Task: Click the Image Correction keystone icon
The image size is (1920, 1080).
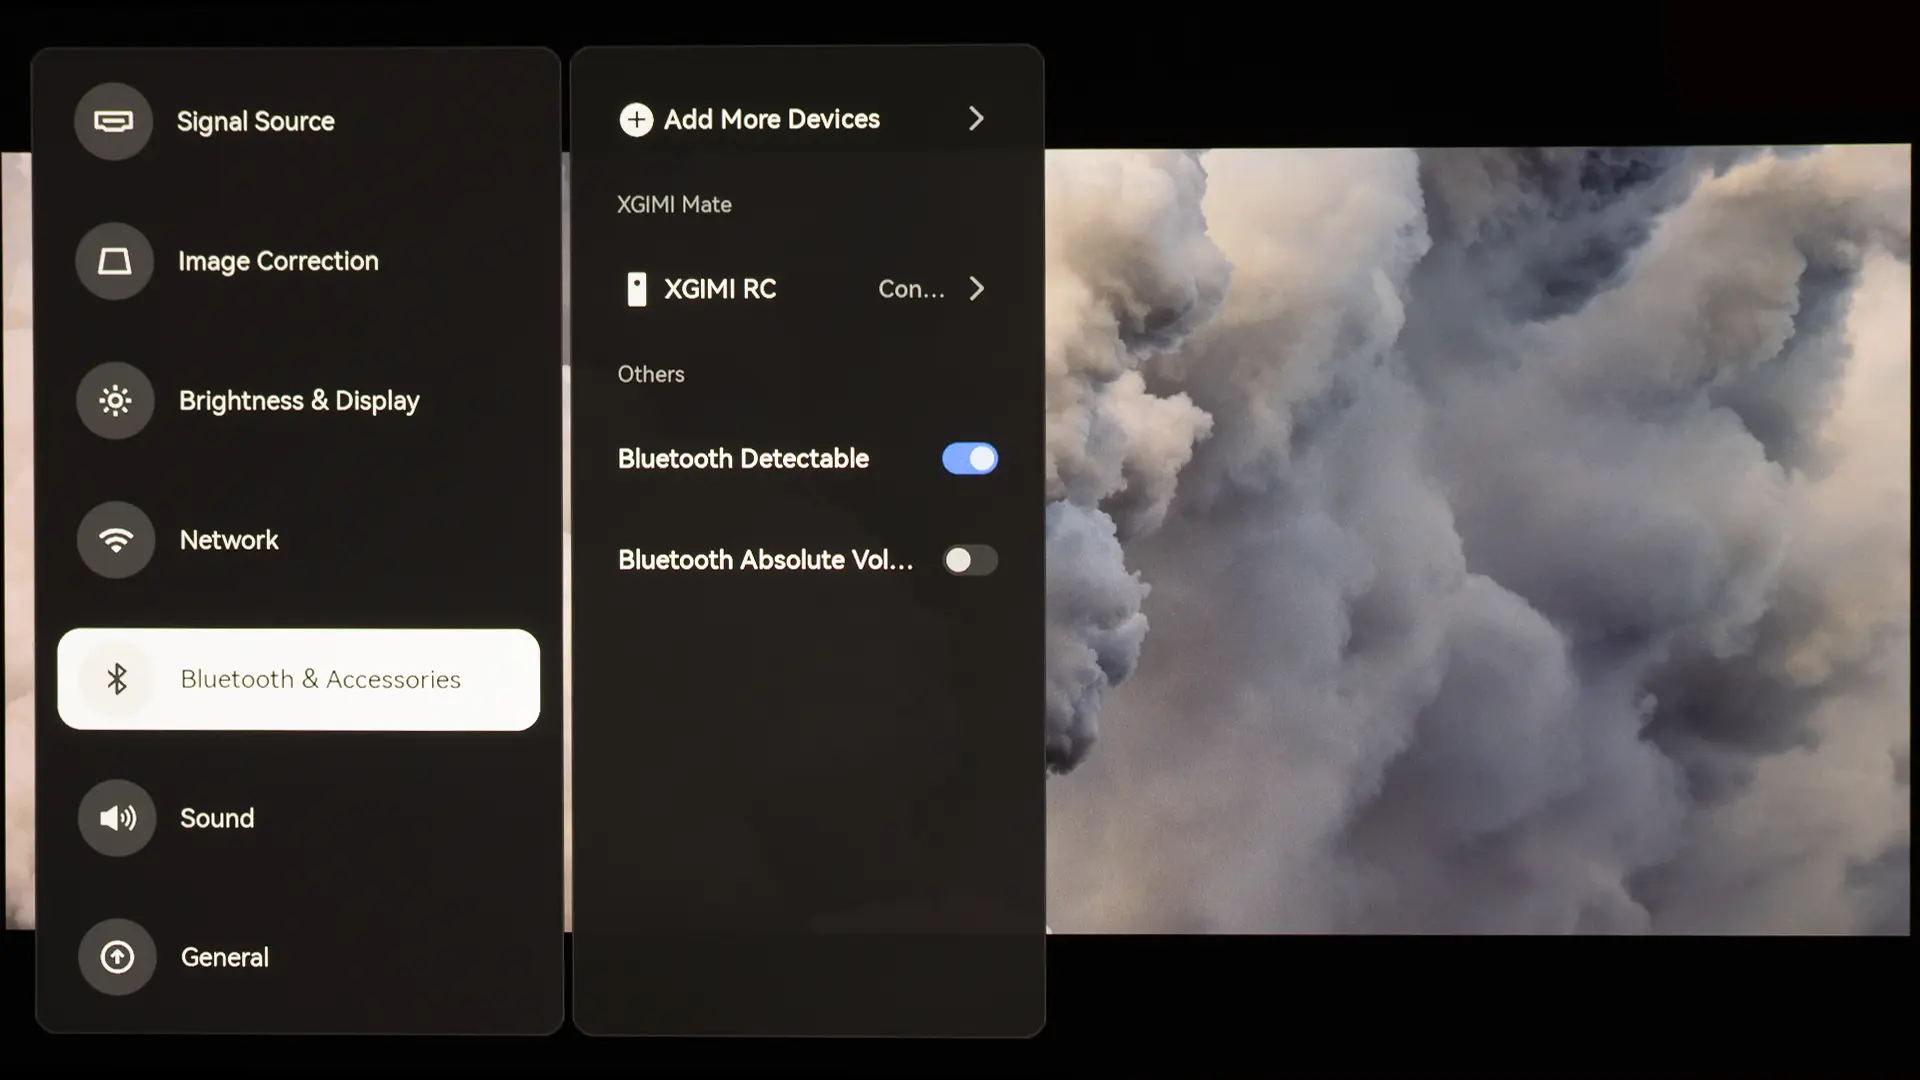Action: pyautogui.click(x=114, y=261)
